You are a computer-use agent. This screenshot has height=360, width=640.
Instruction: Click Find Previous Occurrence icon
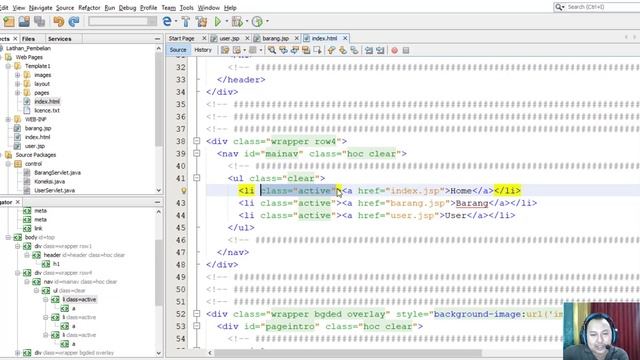(283, 50)
